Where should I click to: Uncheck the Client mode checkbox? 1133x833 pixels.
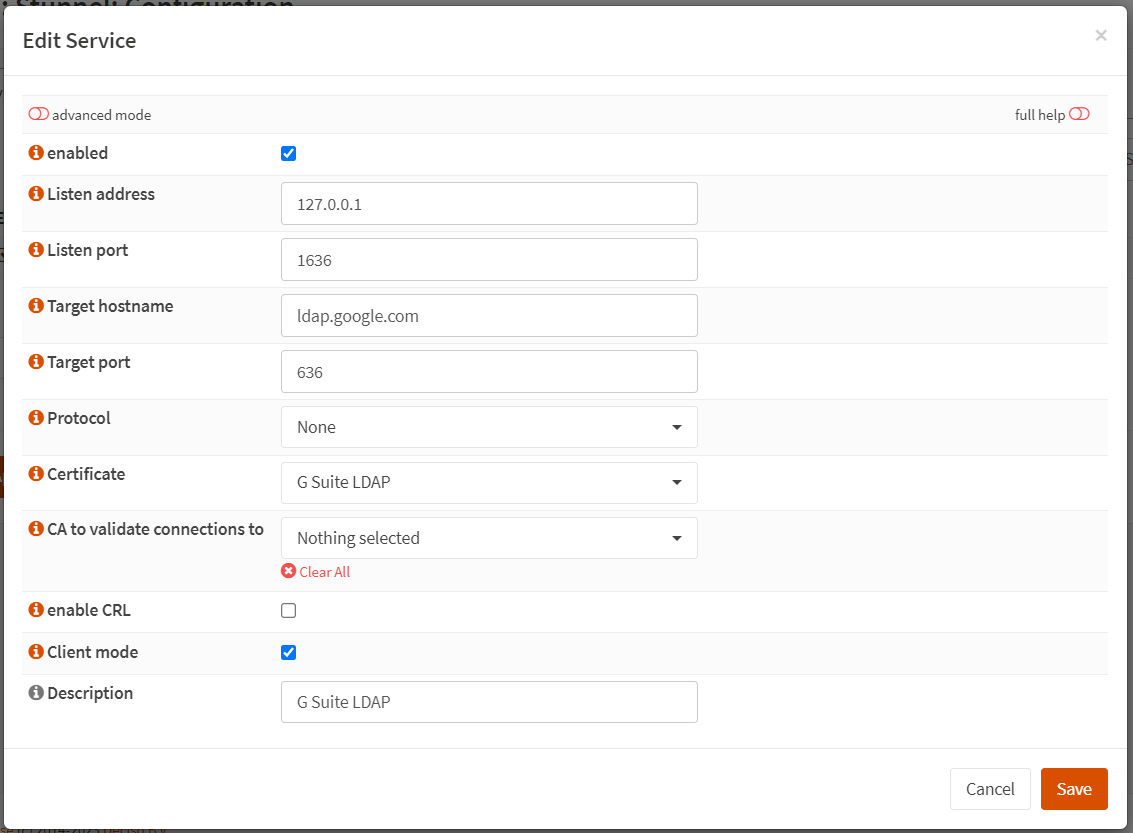tap(288, 652)
